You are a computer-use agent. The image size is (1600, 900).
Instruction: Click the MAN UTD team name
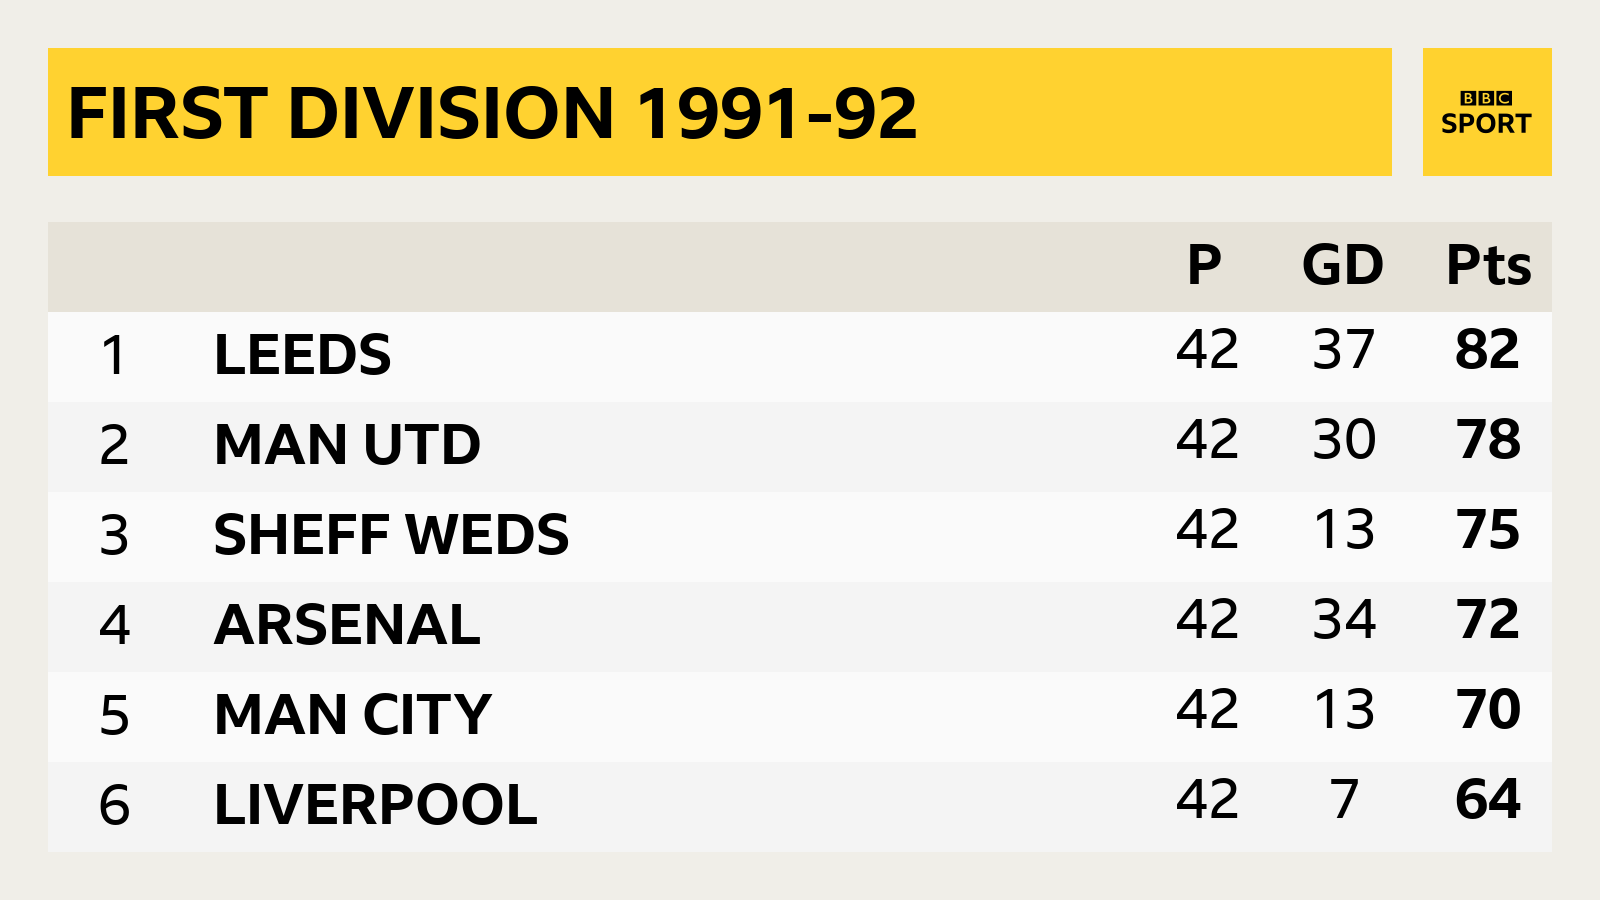click(x=347, y=445)
